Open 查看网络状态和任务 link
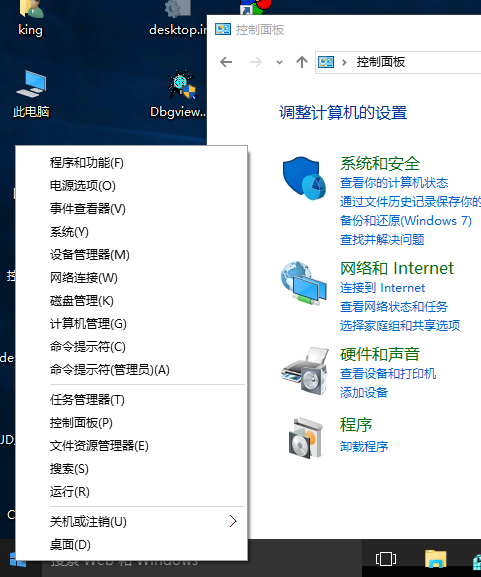 coord(394,307)
